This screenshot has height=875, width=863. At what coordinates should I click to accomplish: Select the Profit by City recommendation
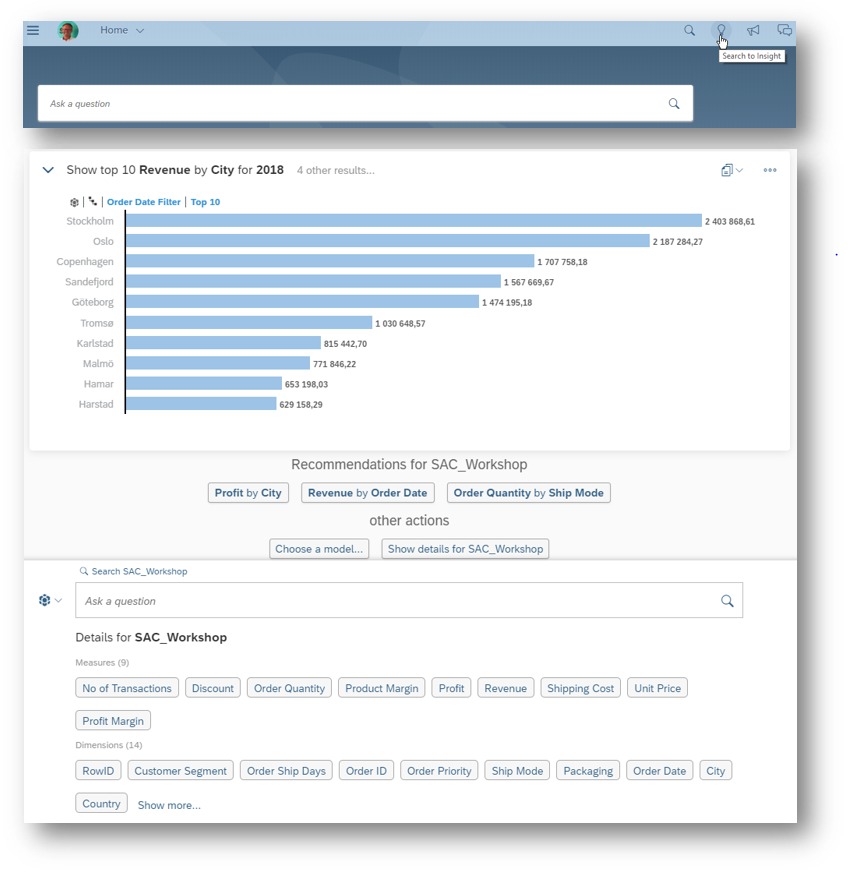[x=248, y=493]
